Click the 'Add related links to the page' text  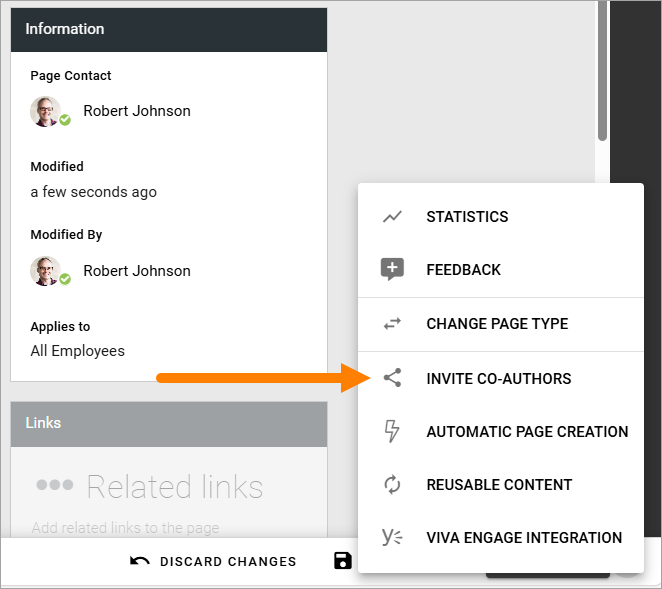(125, 528)
